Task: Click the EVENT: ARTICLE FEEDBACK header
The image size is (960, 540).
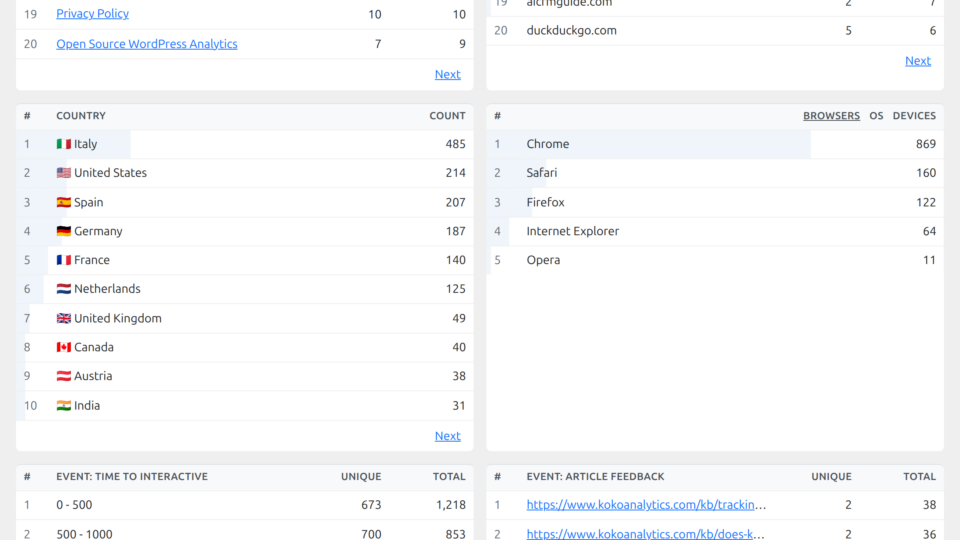Action: tap(595, 476)
